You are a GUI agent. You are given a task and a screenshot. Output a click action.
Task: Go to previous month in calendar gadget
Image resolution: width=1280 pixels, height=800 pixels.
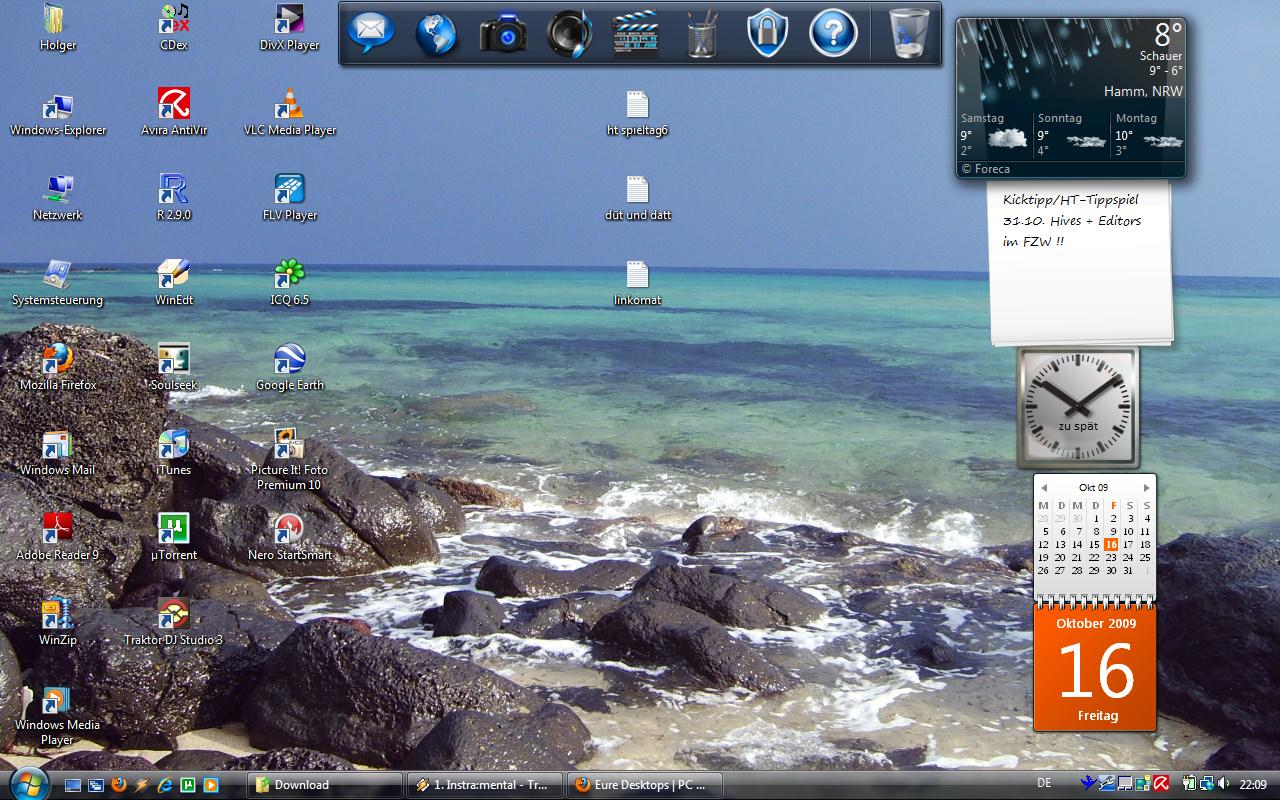pyautogui.click(x=1043, y=488)
